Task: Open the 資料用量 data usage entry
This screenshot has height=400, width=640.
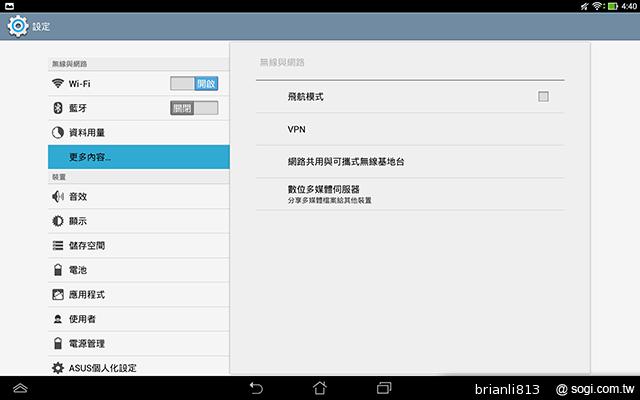Action: 139,132
